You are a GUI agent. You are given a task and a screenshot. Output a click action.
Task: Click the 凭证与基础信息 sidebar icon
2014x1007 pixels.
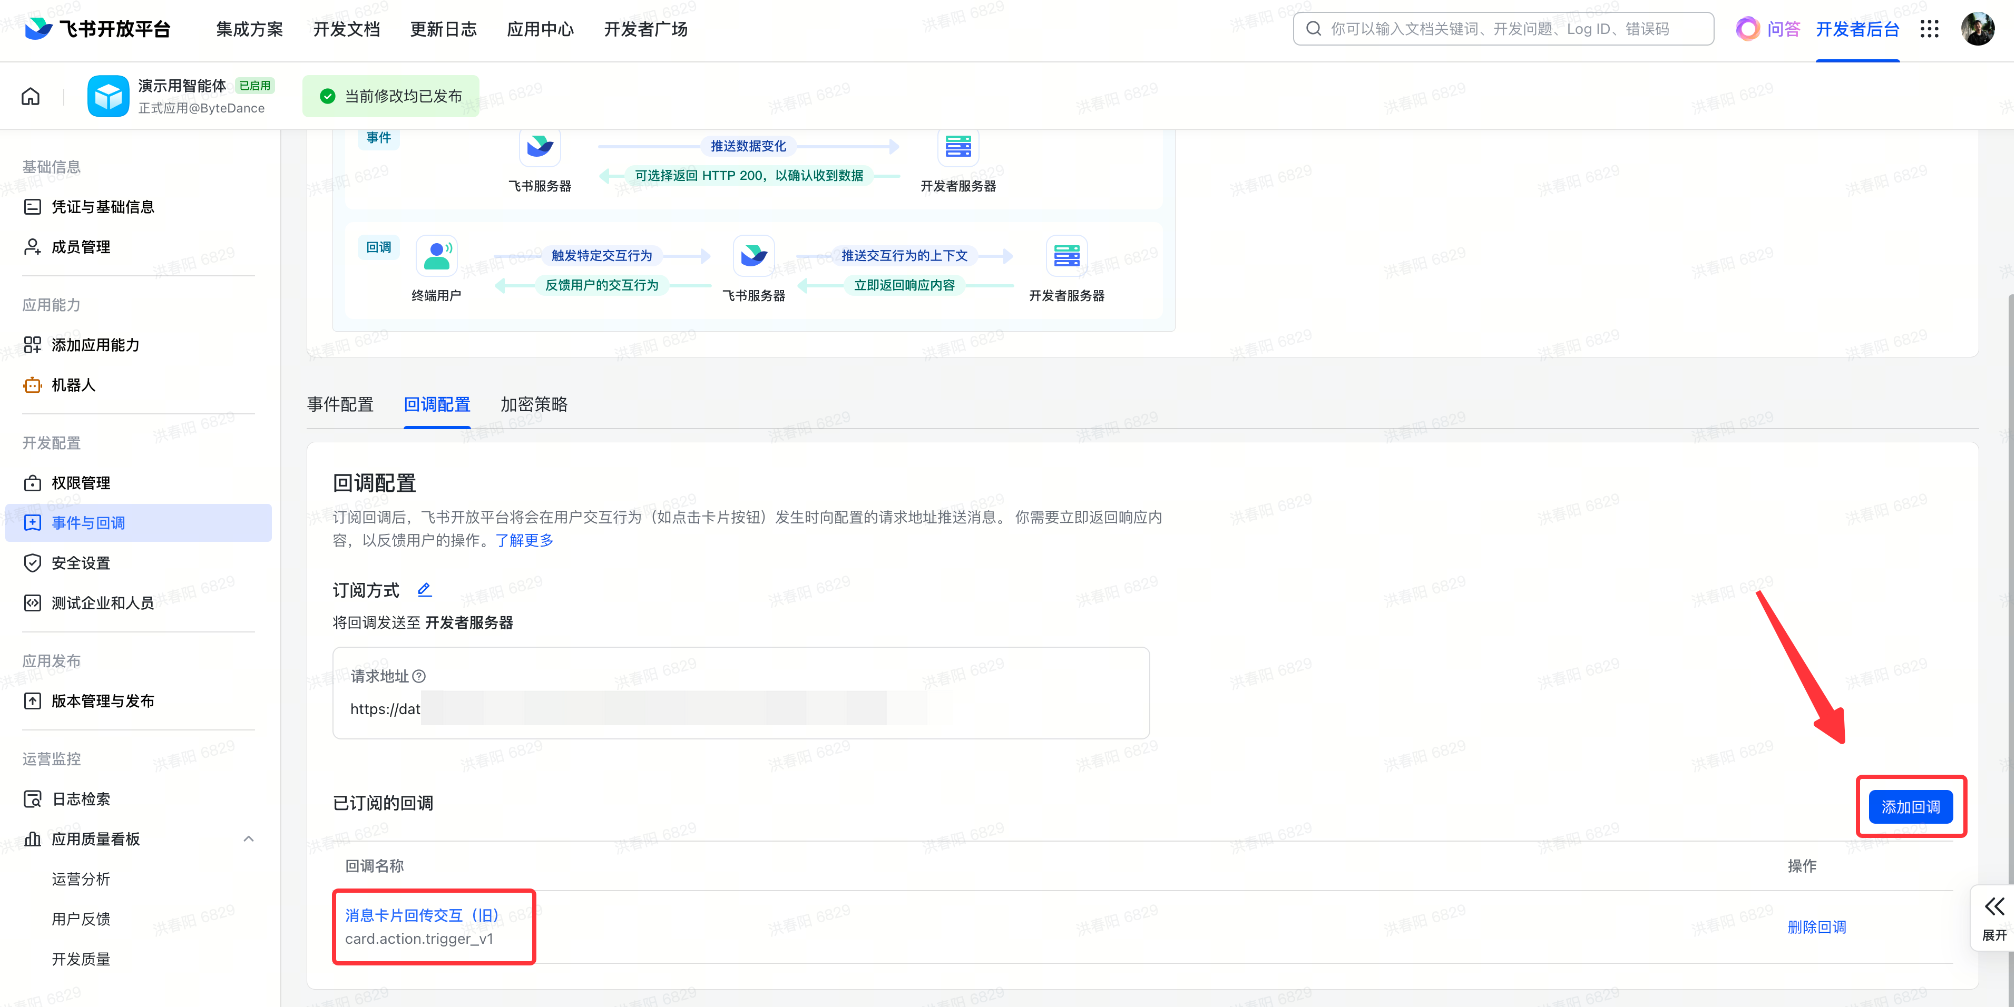[x=33, y=207]
